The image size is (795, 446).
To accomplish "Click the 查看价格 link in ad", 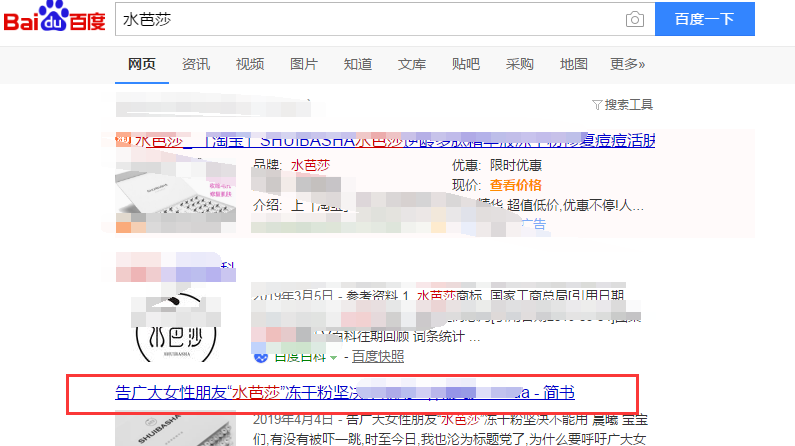I will (515, 185).
